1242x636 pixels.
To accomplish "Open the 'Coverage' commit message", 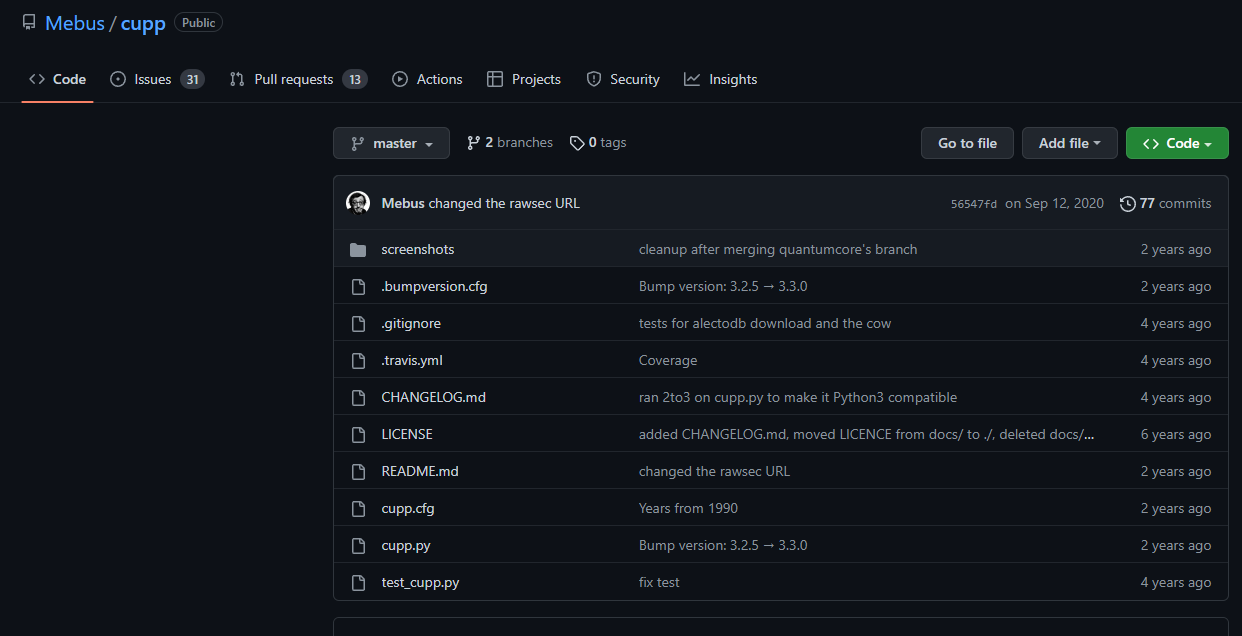I will [x=668, y=360].
